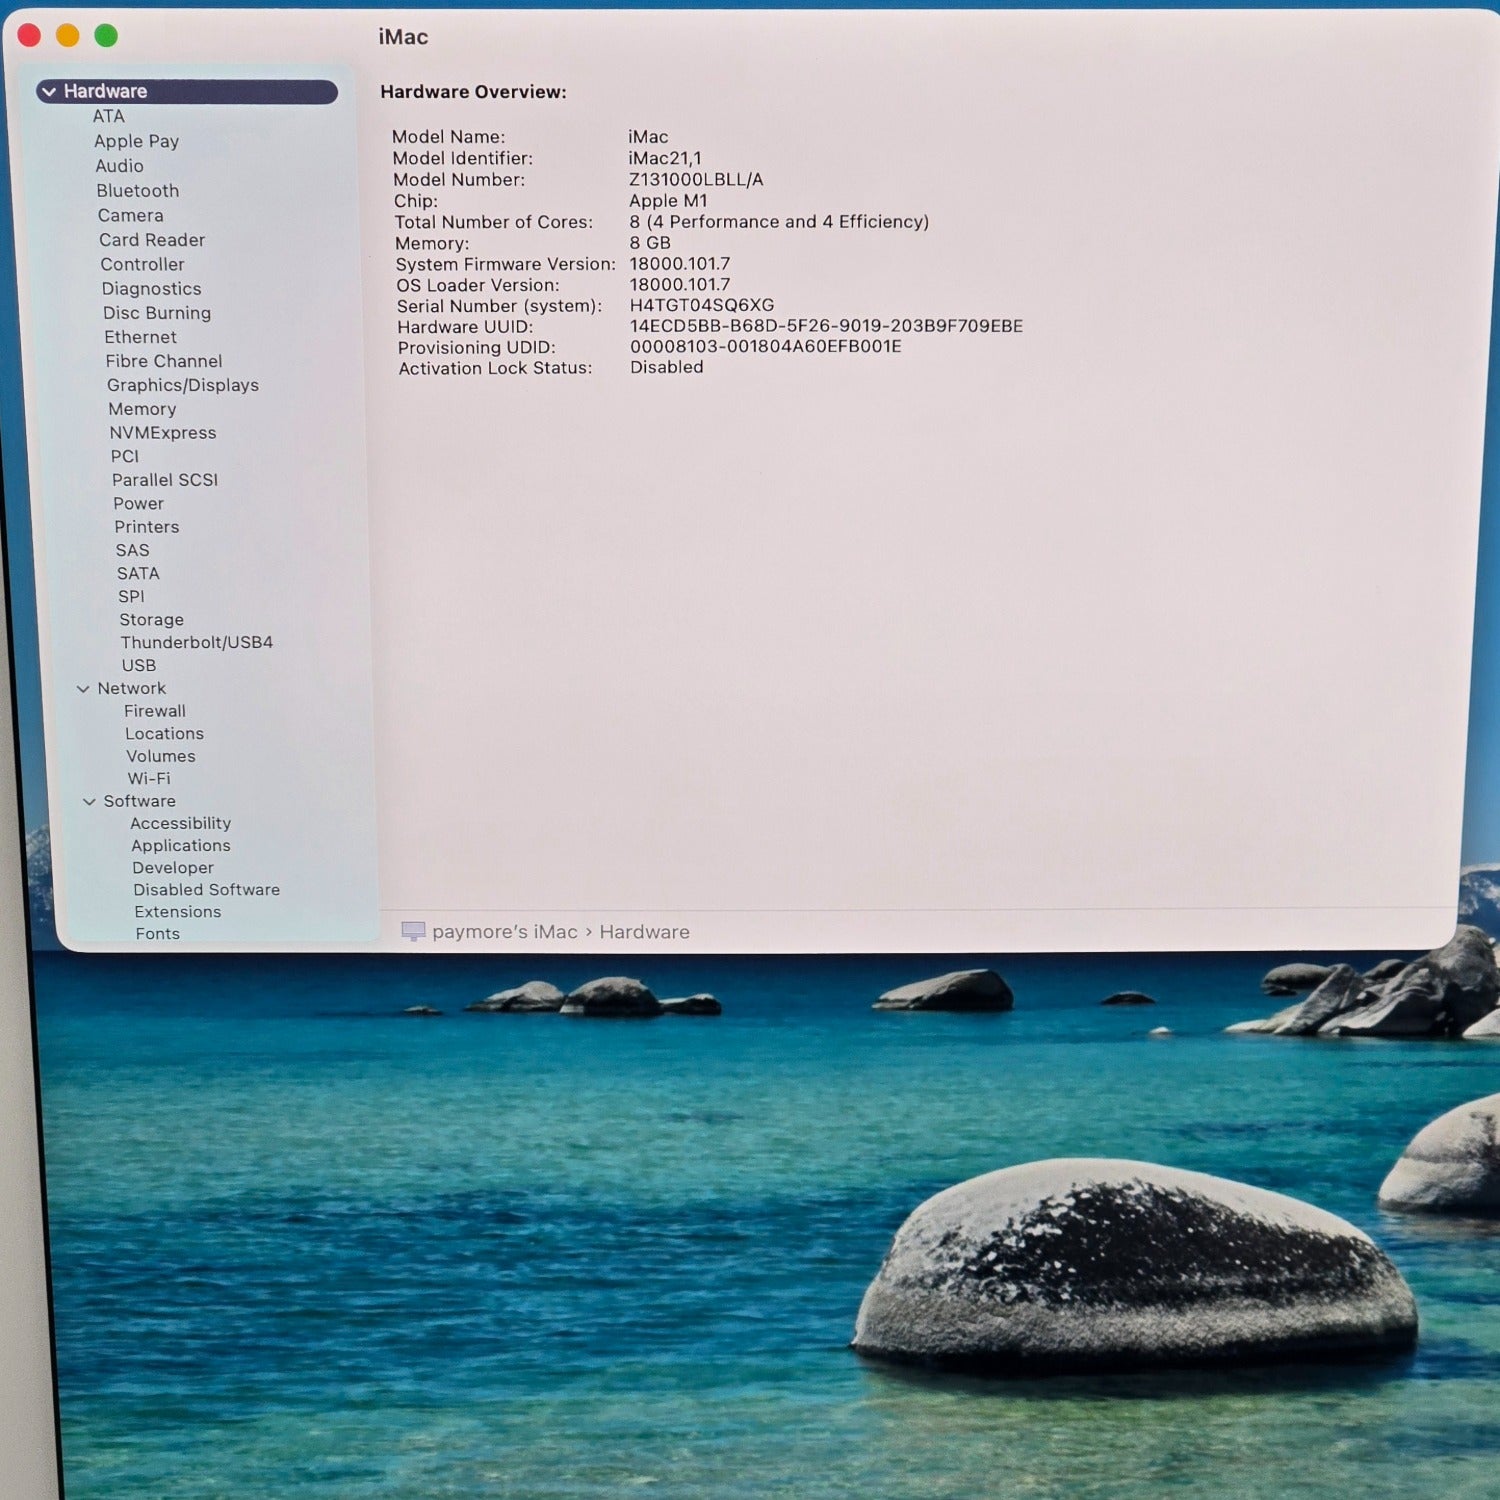Select Applications under Software
This screenshot has height=1500, width=1500.
tap(180, 846)
